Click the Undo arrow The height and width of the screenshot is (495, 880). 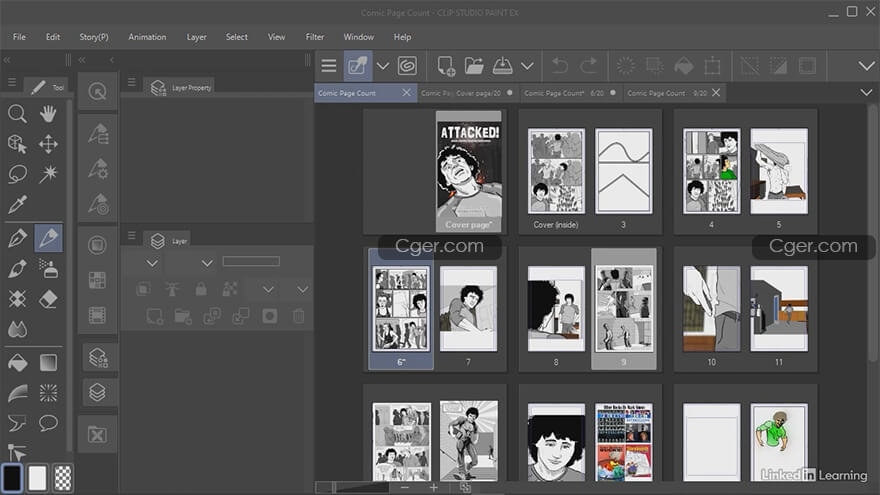(x=560, y=66)
